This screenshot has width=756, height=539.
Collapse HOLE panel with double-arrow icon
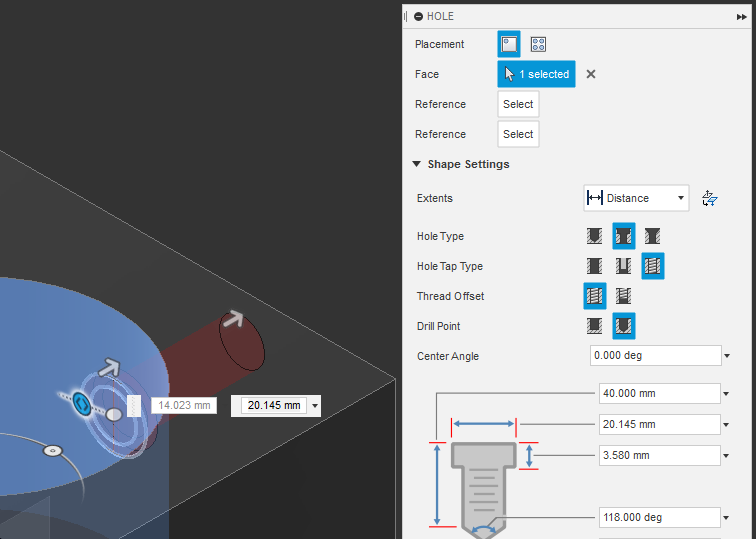tap(742, 17)
